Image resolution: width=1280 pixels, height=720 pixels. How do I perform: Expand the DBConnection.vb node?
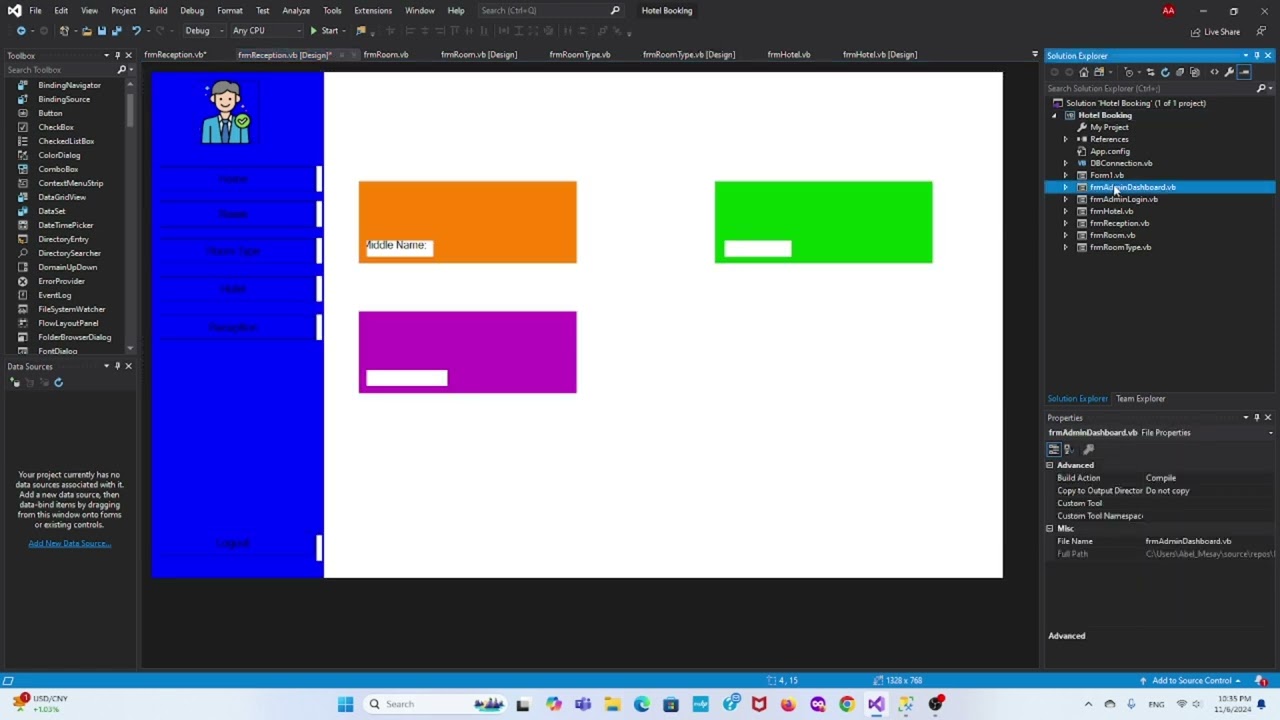[1065, 163]
